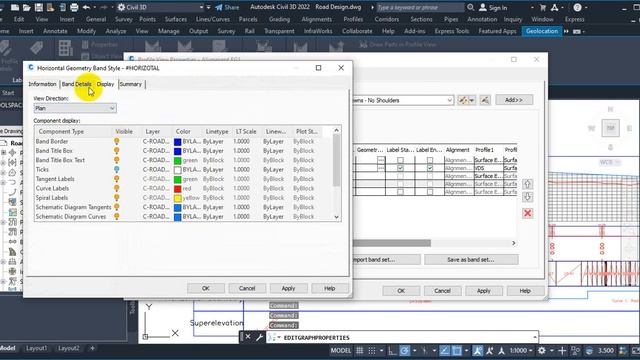Screen dimensions: 640x360
Task: Click the Open file folder icon
Action: coord(27,7)
